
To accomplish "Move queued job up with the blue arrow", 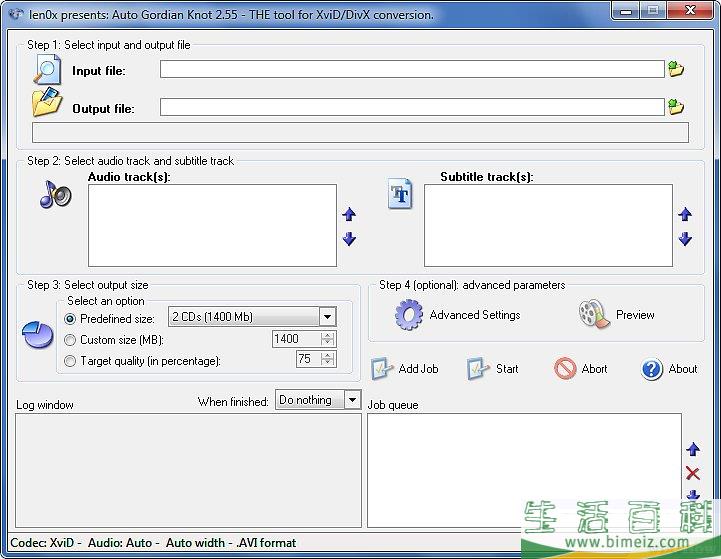I will coord(693,449).
